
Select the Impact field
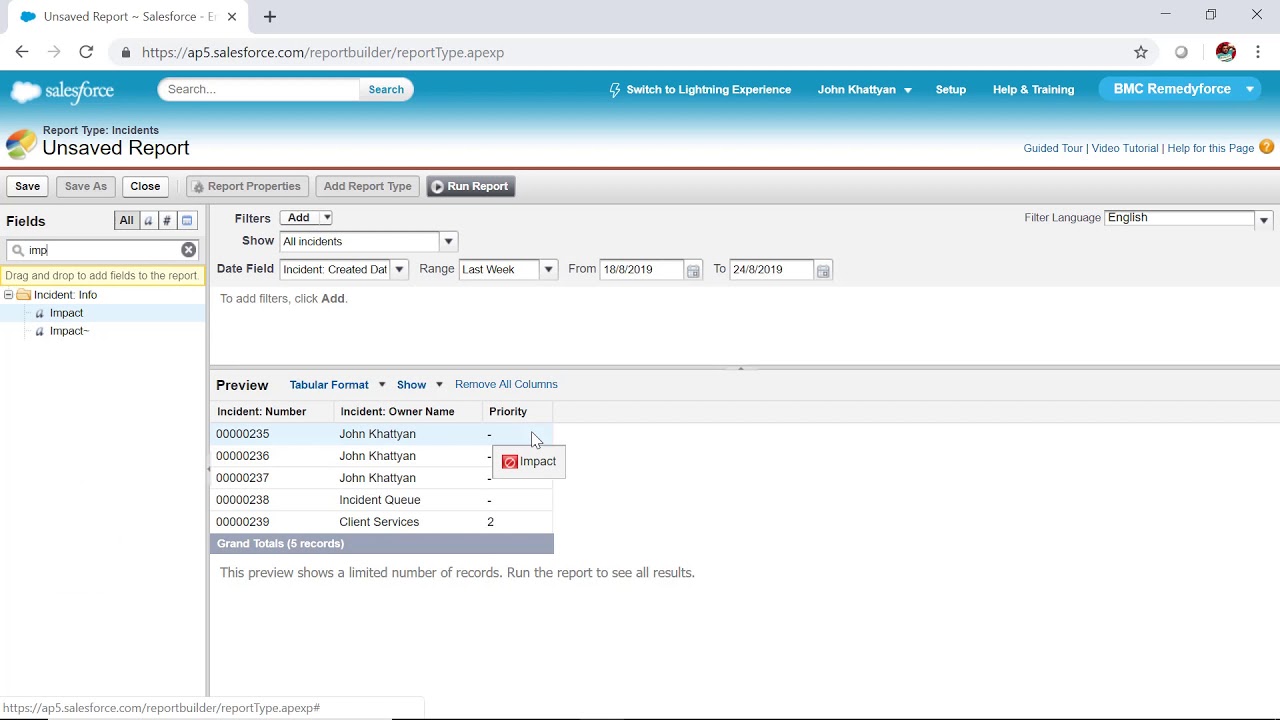tap(67, 313)
